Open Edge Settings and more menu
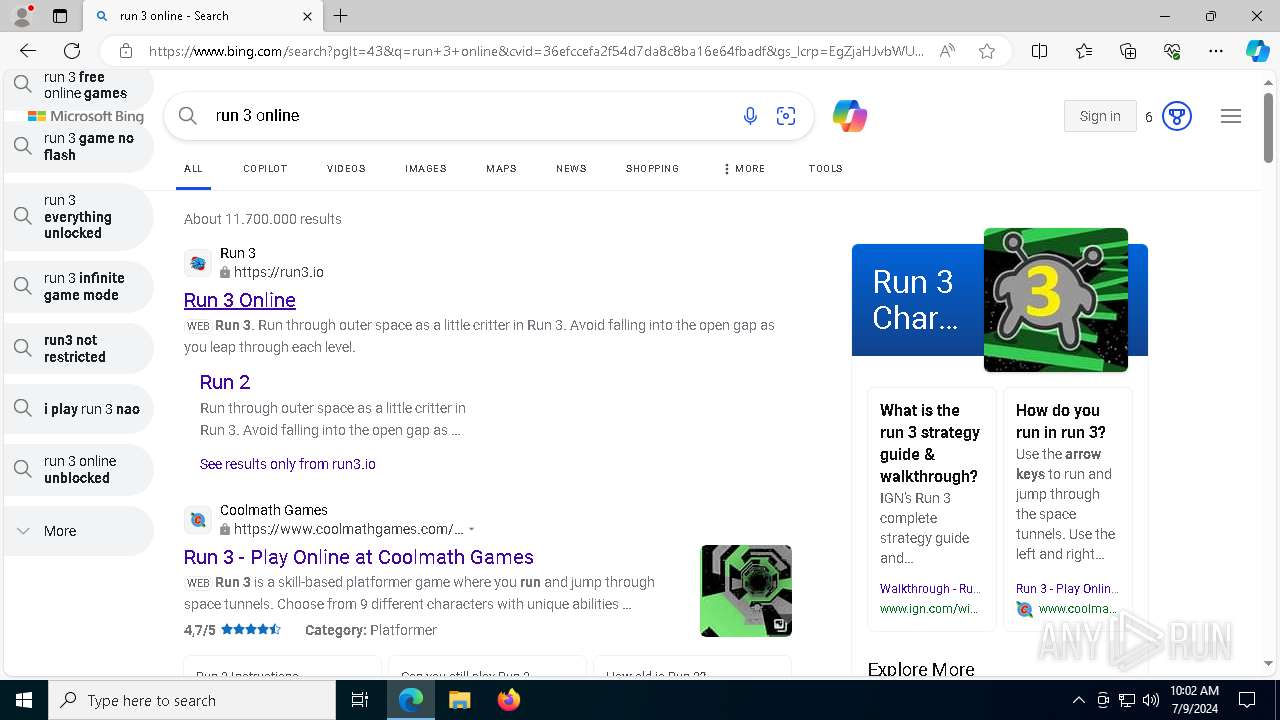The height and width of the screenshot is (720, 1280). [x=1216, y=51]
